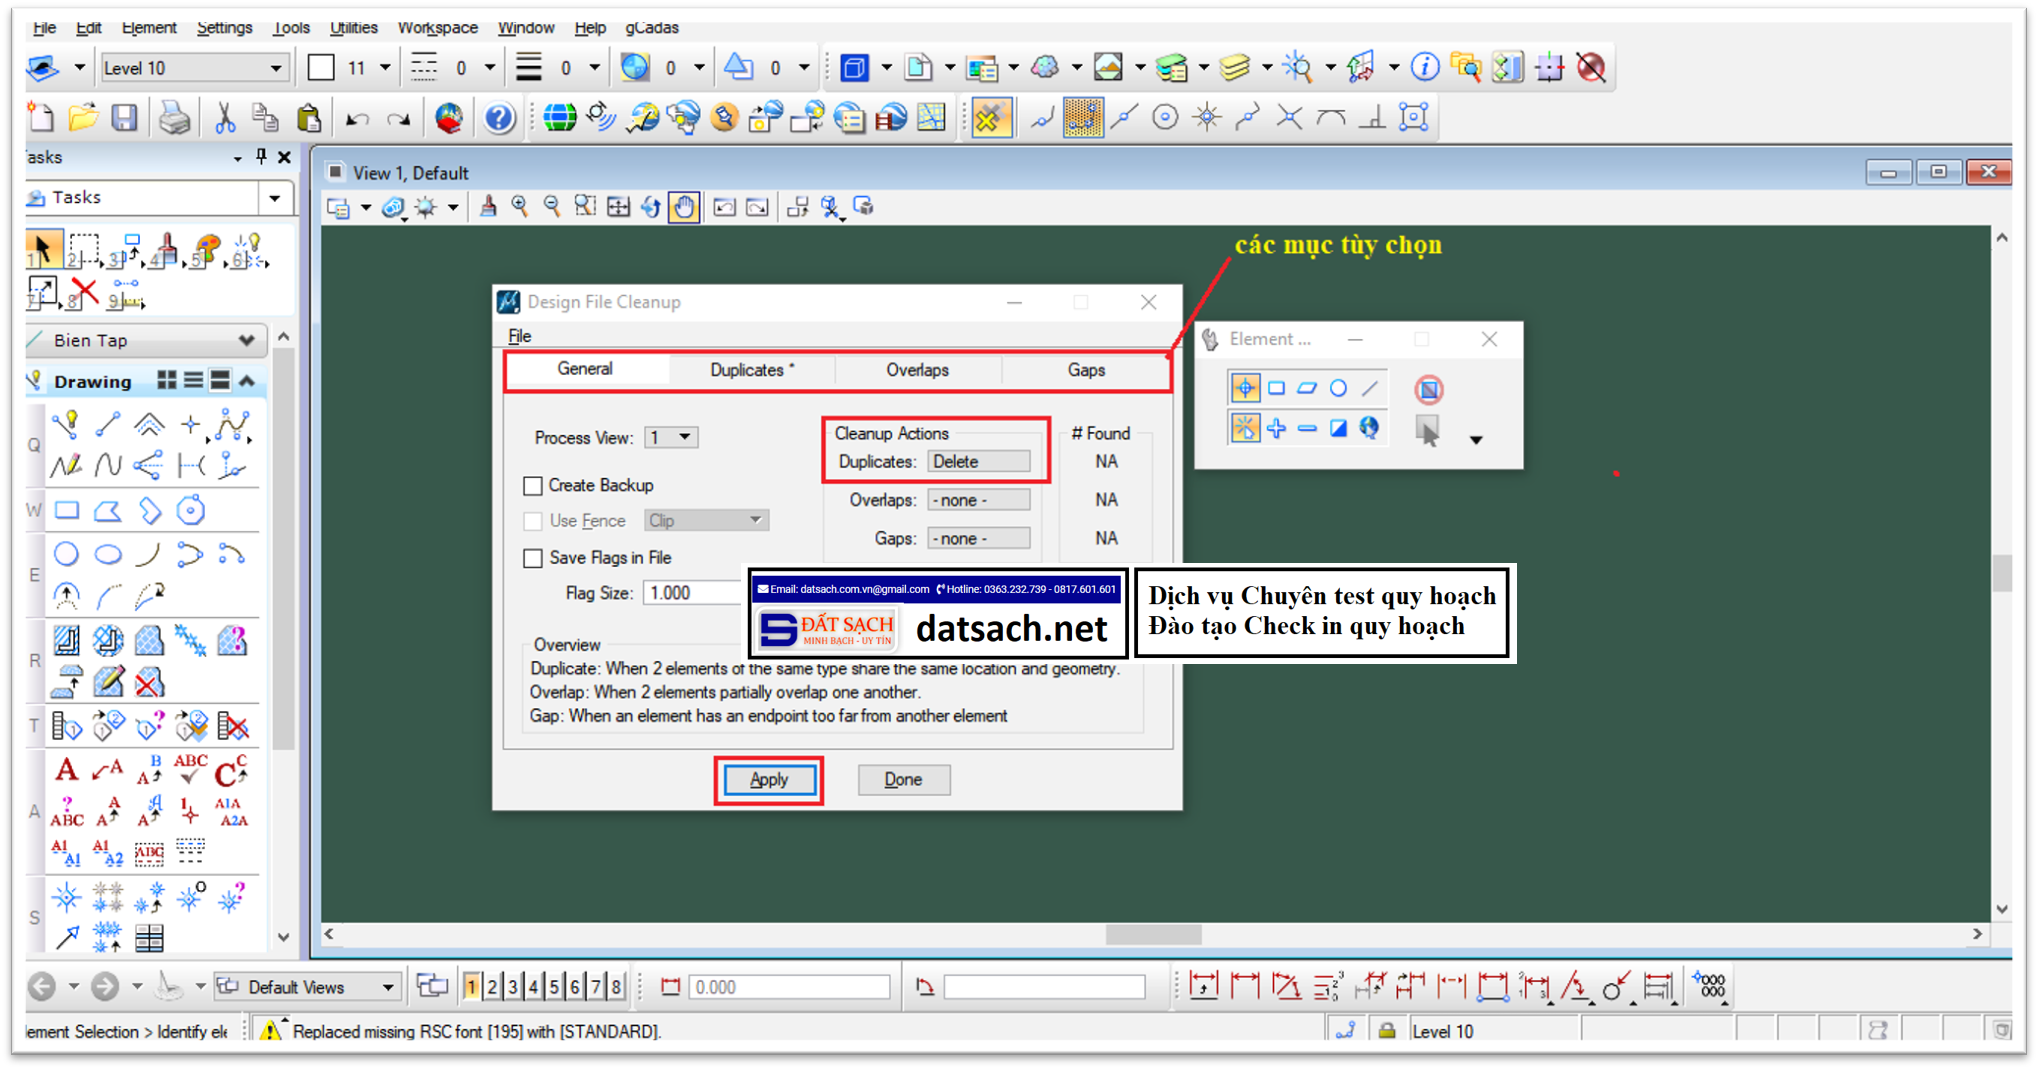Open the Utilities menu

click(353, 27)
